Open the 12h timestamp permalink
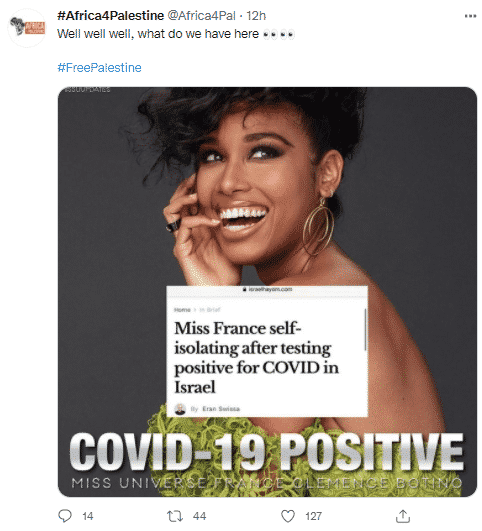 256,16
